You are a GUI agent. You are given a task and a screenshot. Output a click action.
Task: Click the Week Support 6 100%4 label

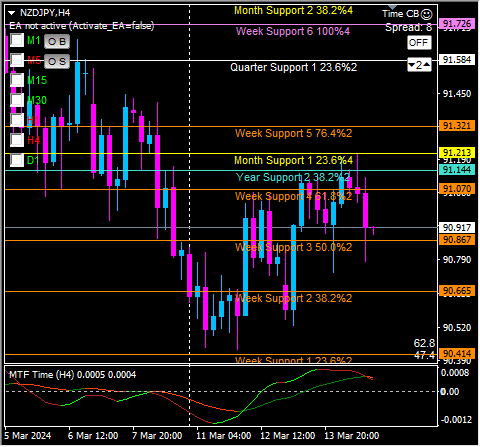[x=293, y=31]
